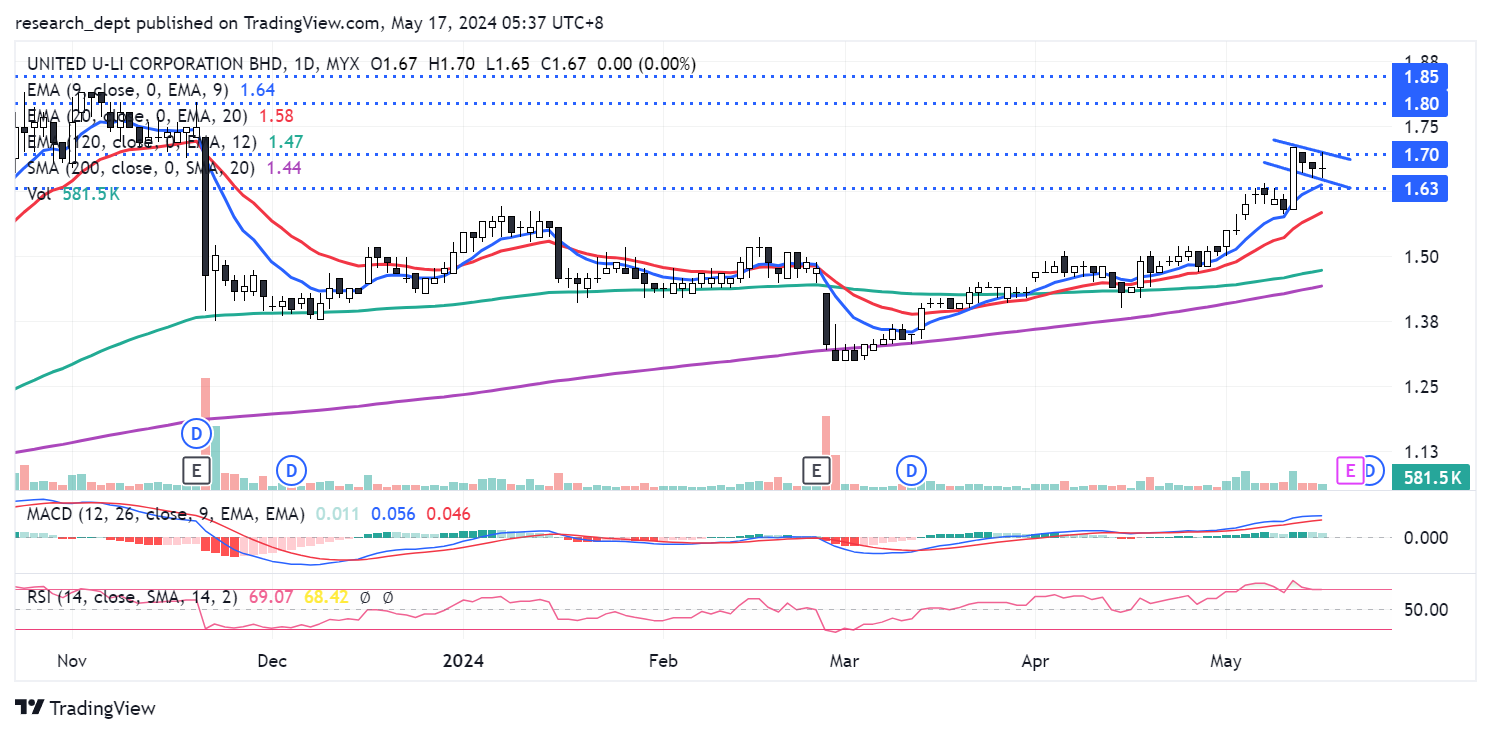The image size is (1491, 734).
Task: Select the SMA 200 indicator legend
Action: pyautogui.click(x=141, y=168)
